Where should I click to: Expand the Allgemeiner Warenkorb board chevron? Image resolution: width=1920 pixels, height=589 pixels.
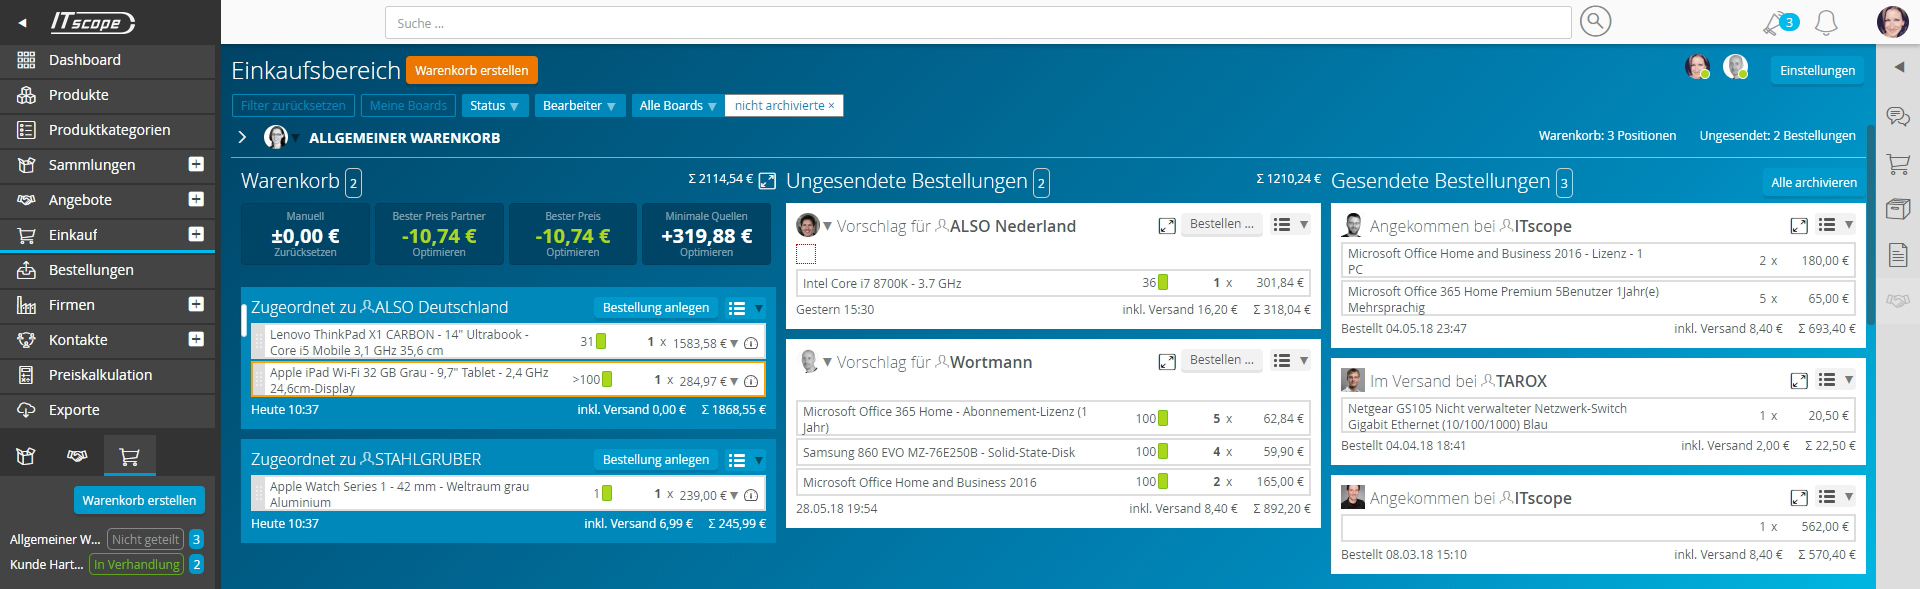[242, 137]
